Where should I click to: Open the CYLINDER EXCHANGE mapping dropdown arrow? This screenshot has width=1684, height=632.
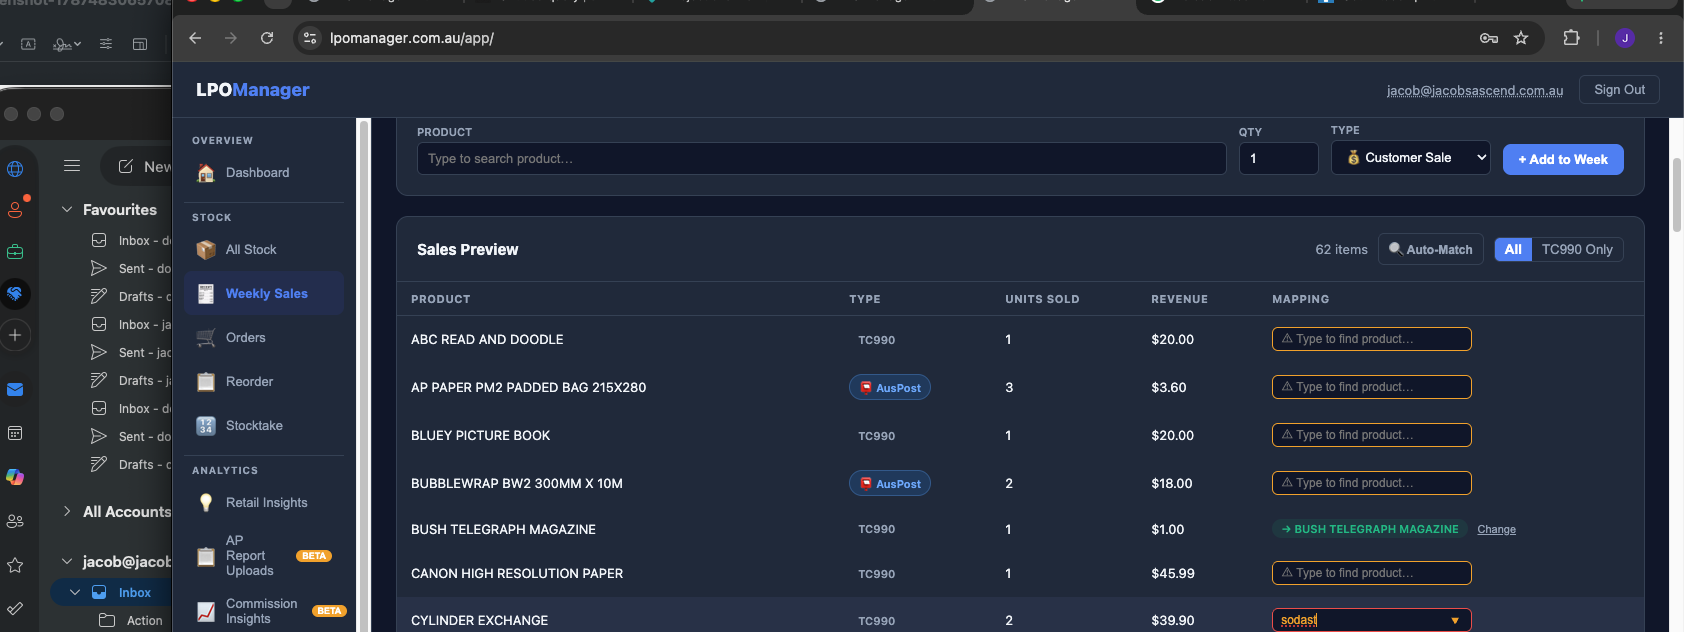[x=1455, y=621]
